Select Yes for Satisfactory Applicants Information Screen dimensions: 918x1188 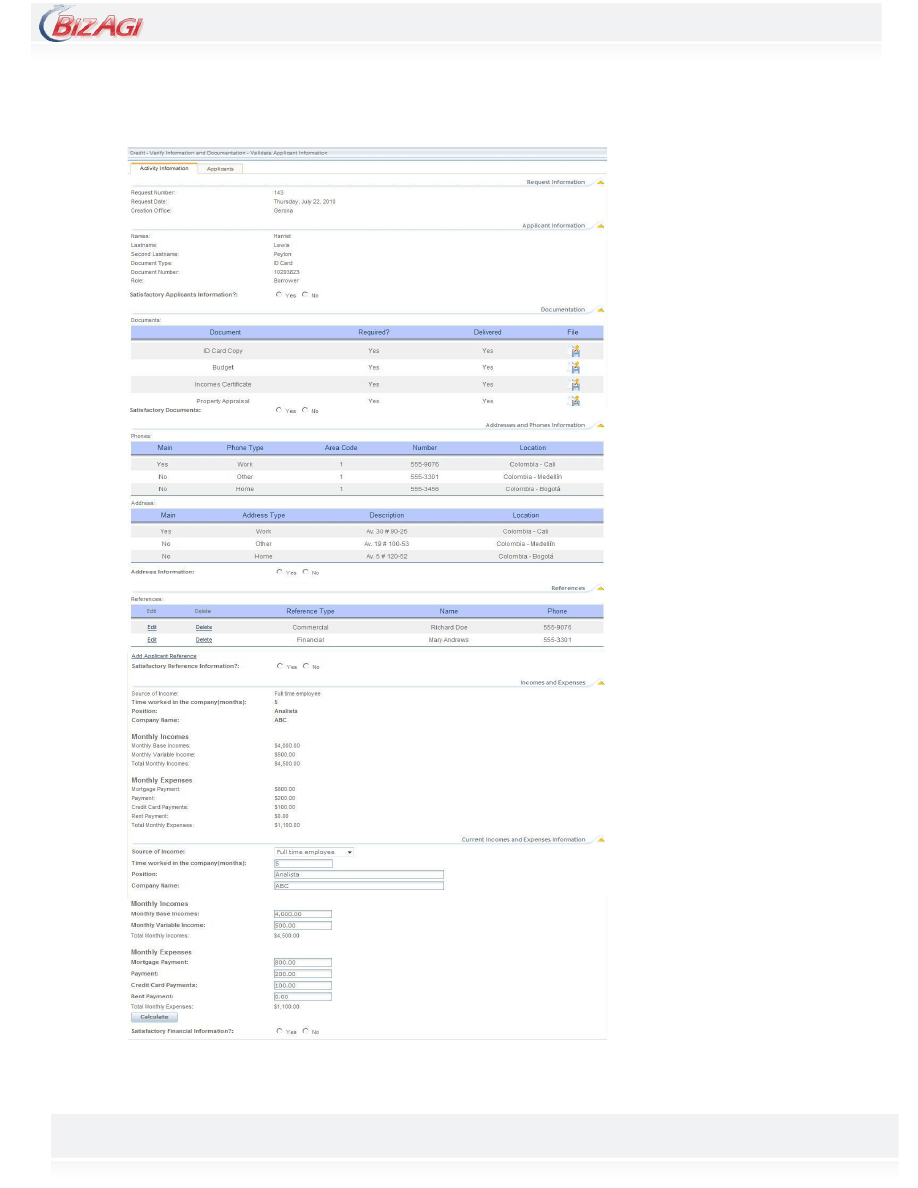click(279, 295)
